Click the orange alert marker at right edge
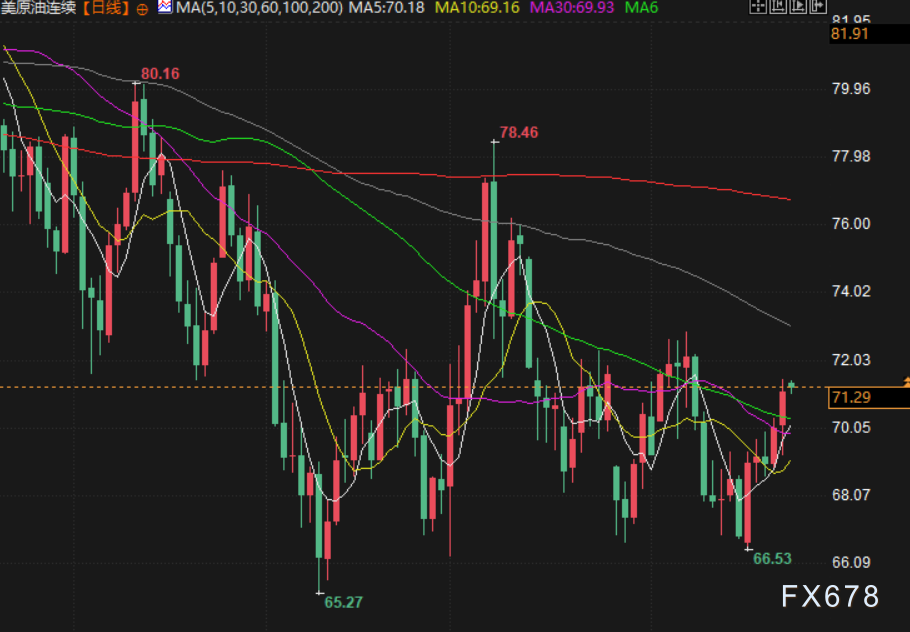The width and height of the screenshot is (910, 632). [905, 382]
